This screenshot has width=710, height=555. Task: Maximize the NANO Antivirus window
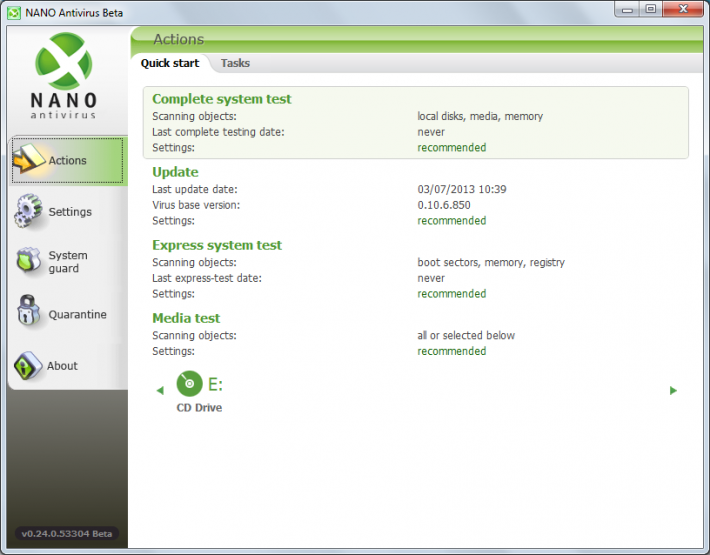tap(651, 9)
